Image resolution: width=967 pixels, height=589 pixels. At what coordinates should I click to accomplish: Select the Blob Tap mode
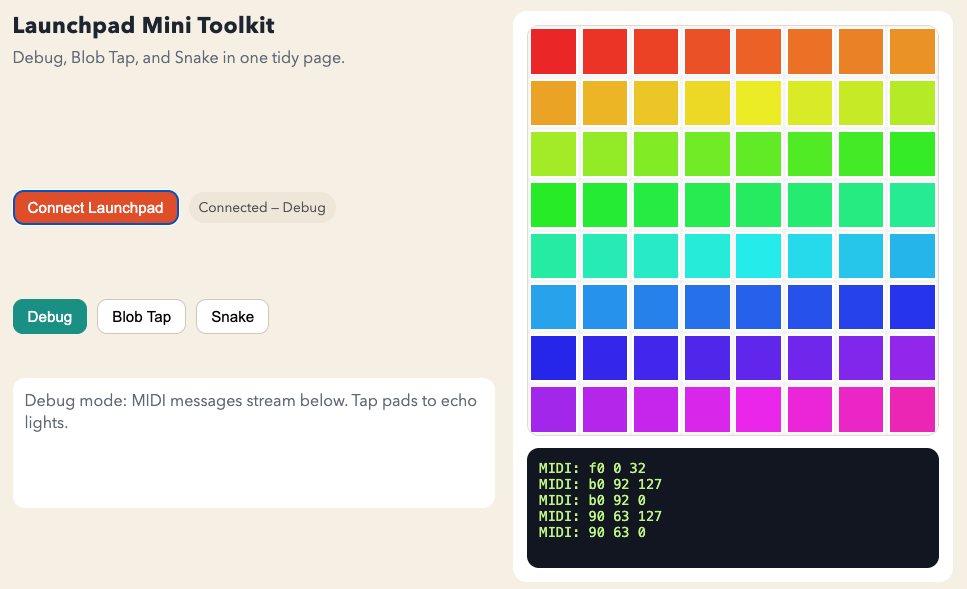[x=141, y=317]
